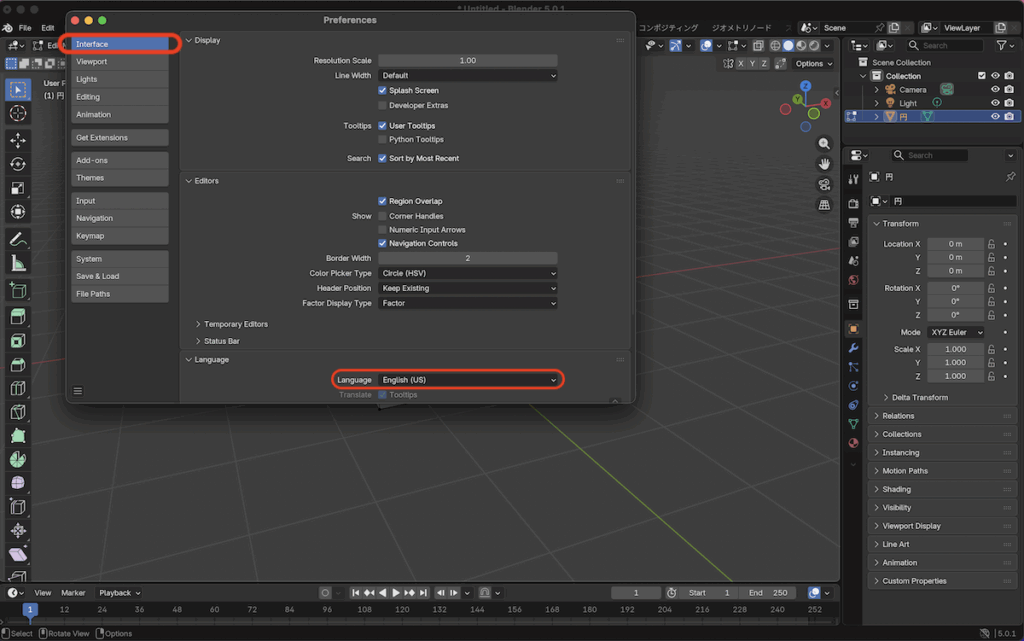Click the play animation button
1024x641 pixels.
point(396,593)
